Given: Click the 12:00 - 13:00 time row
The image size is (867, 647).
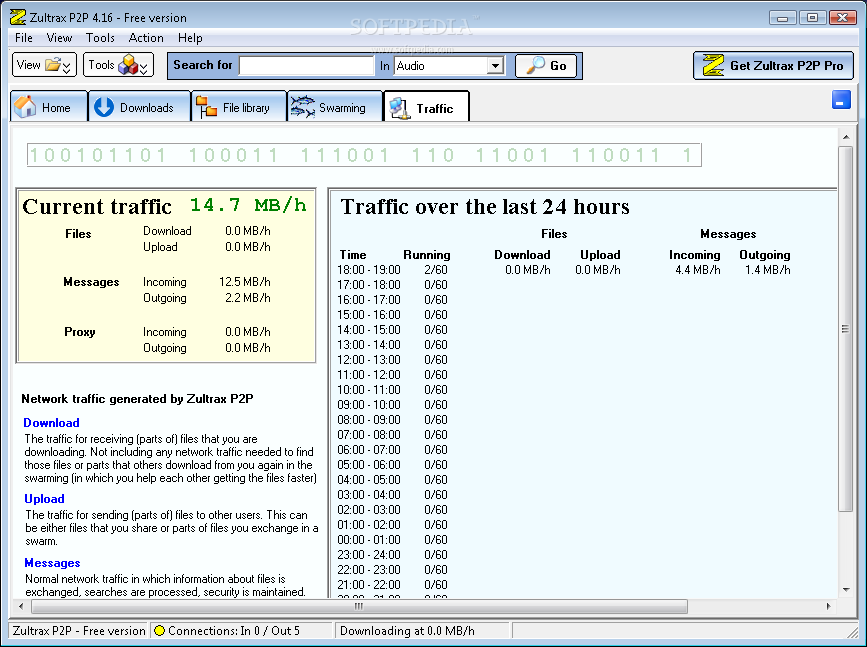Looking at the screenshot, I should pyautogui.click(x=369, y=359).
